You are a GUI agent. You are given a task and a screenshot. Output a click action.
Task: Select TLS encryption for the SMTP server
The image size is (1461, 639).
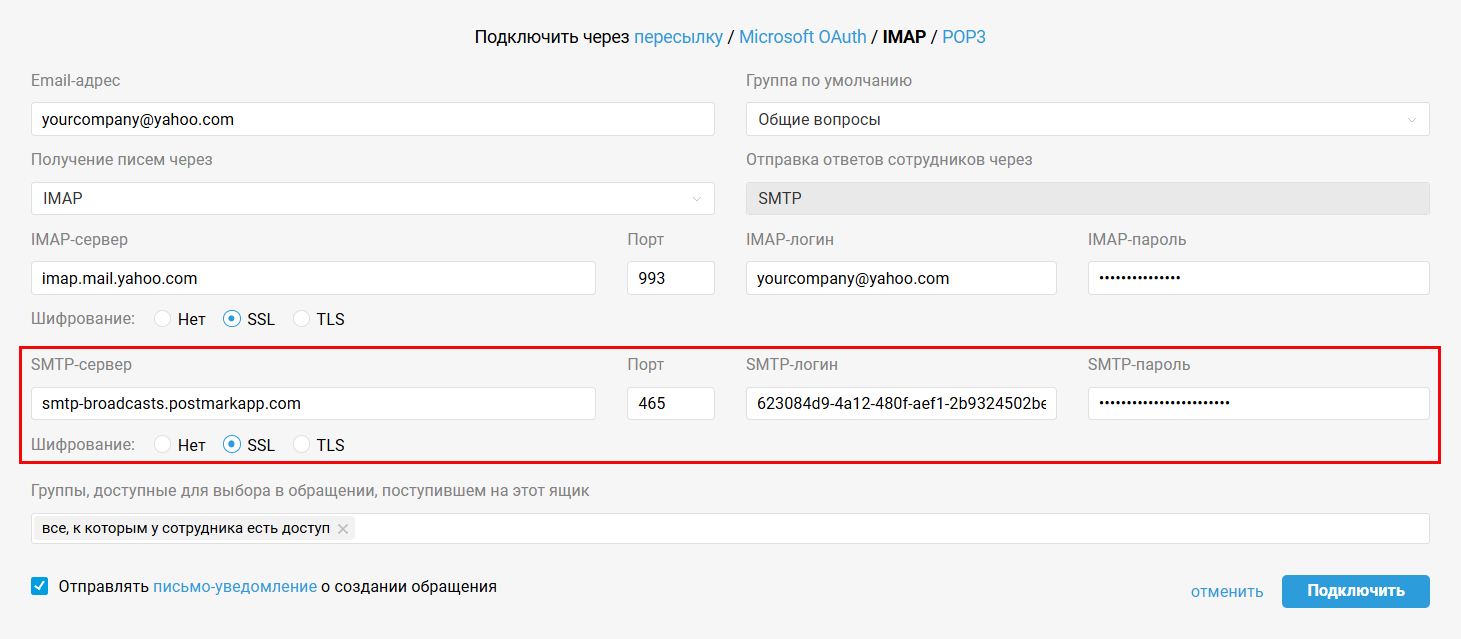302,446
